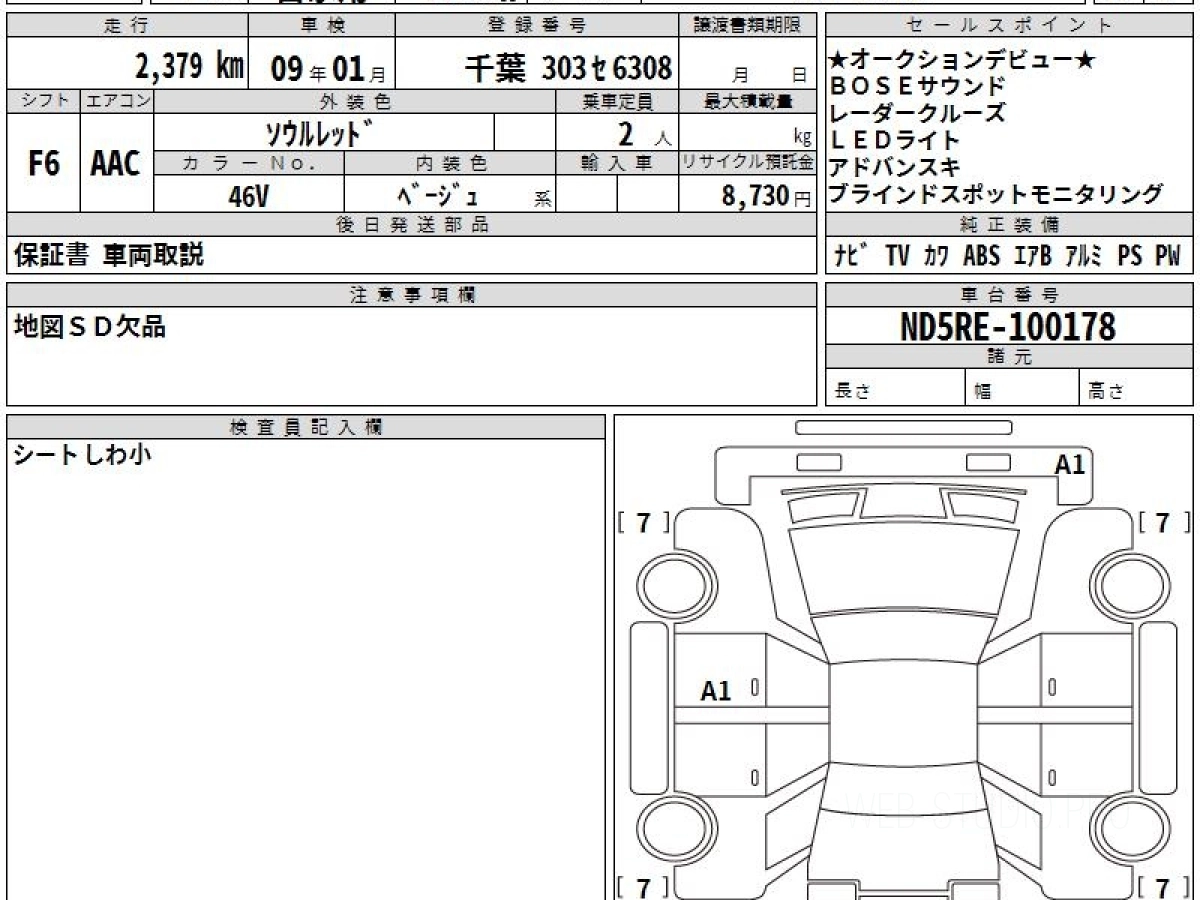This screenshot has height=900, width=1200.
Task: Click the 車検 header cell
Action: point(321,26)
